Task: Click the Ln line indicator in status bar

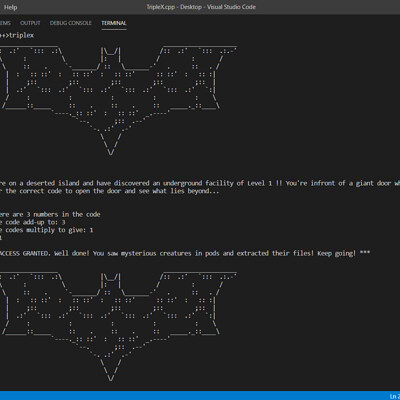Action: (395, 396)
